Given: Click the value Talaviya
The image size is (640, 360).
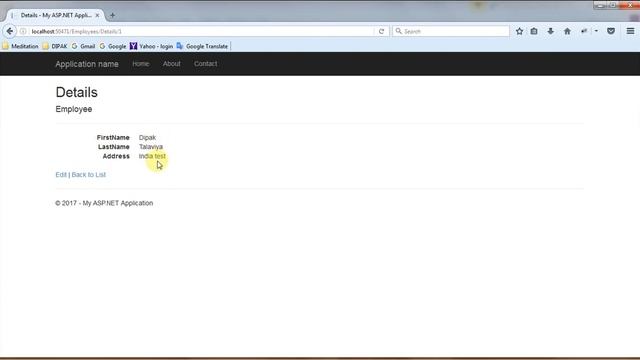Looking at the screenshot, I should pyautogui.click(x=151, y=147).
